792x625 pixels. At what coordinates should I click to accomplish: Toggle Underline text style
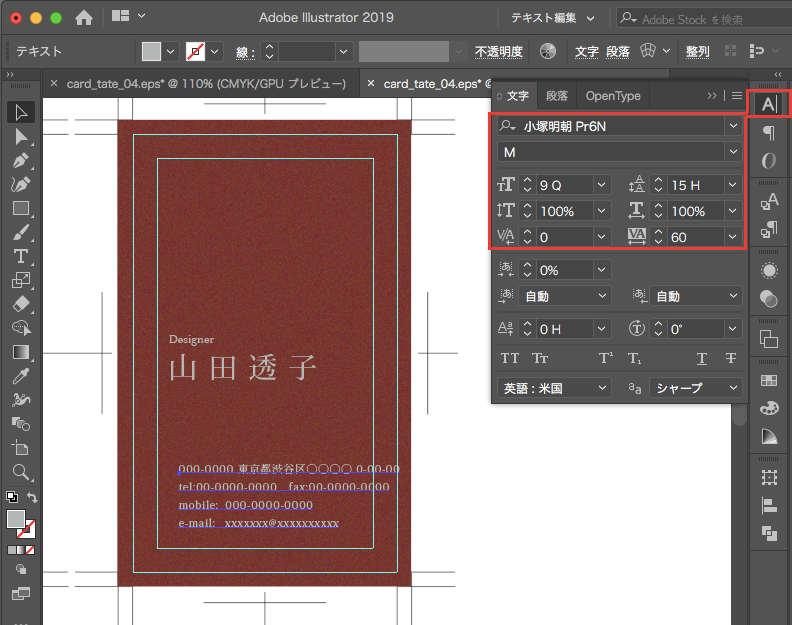(x=701, y=359)
